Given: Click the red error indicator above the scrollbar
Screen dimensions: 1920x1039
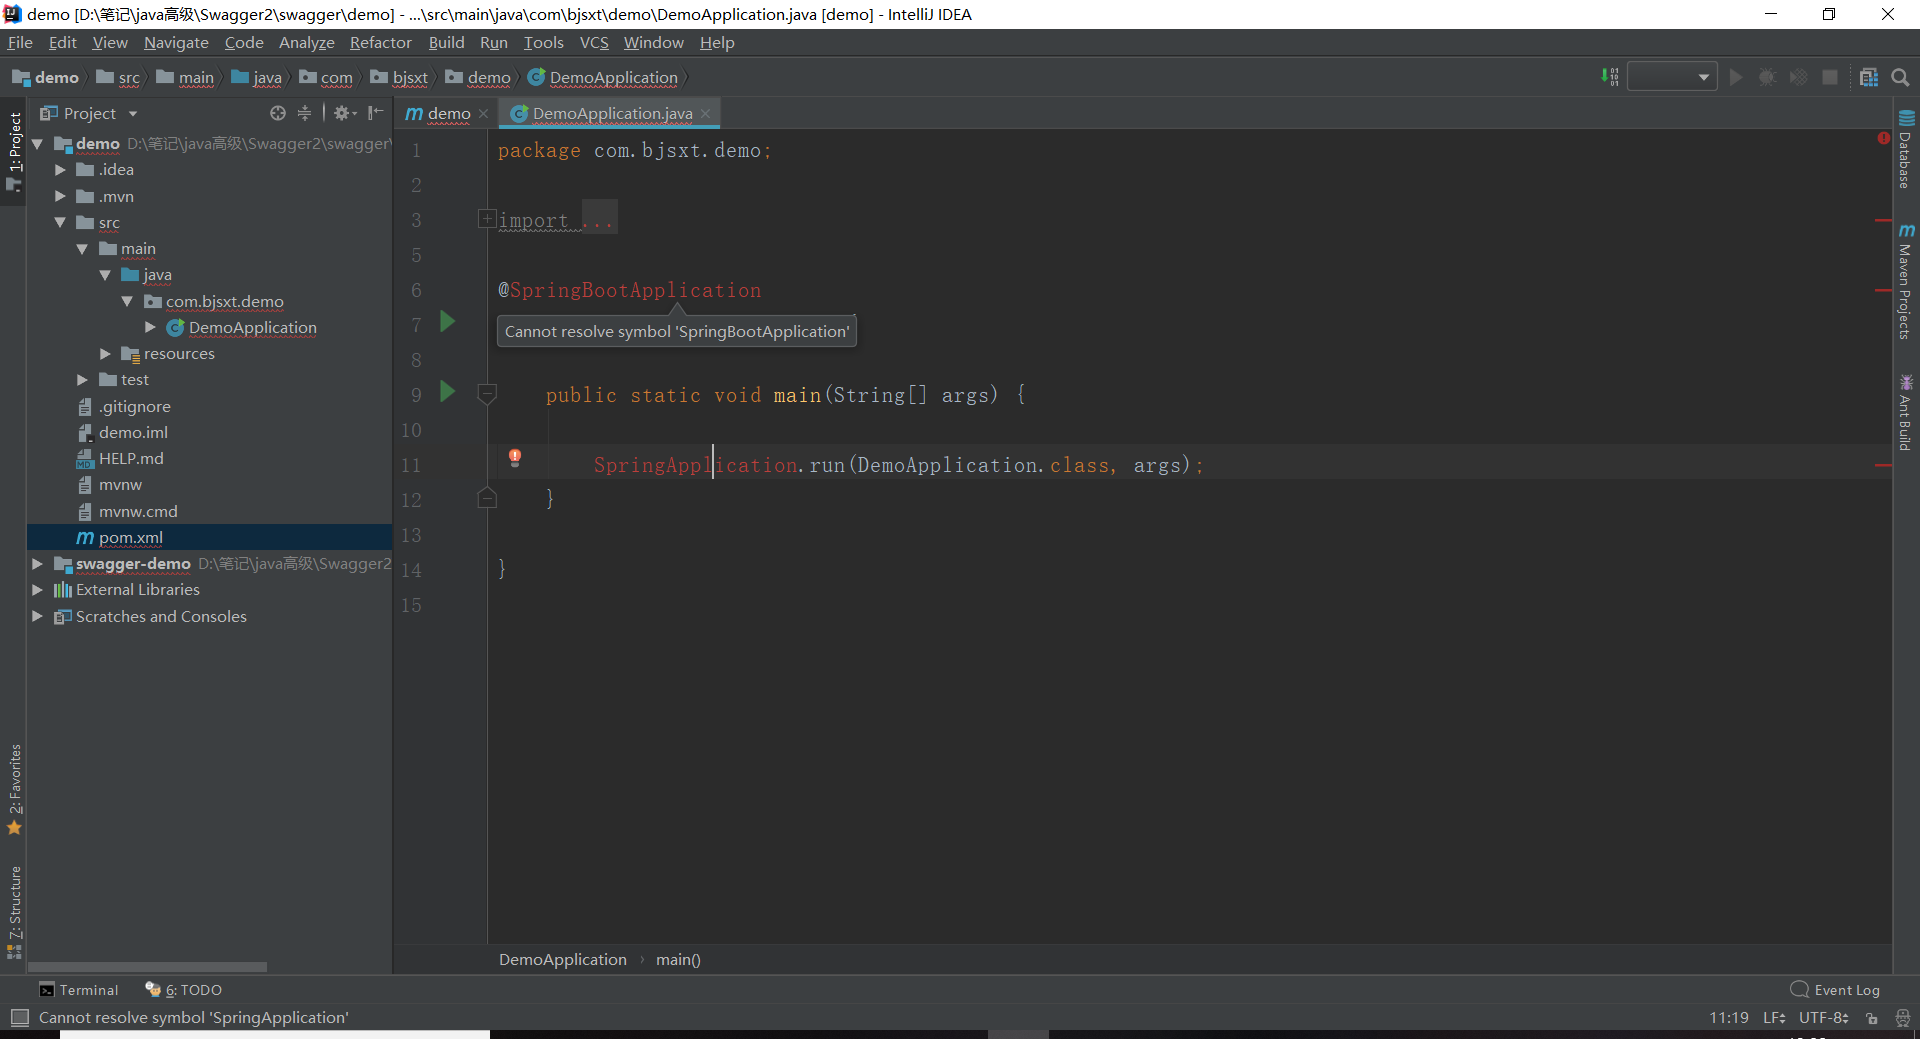Looking at the screenshot, I should 1883,139.
